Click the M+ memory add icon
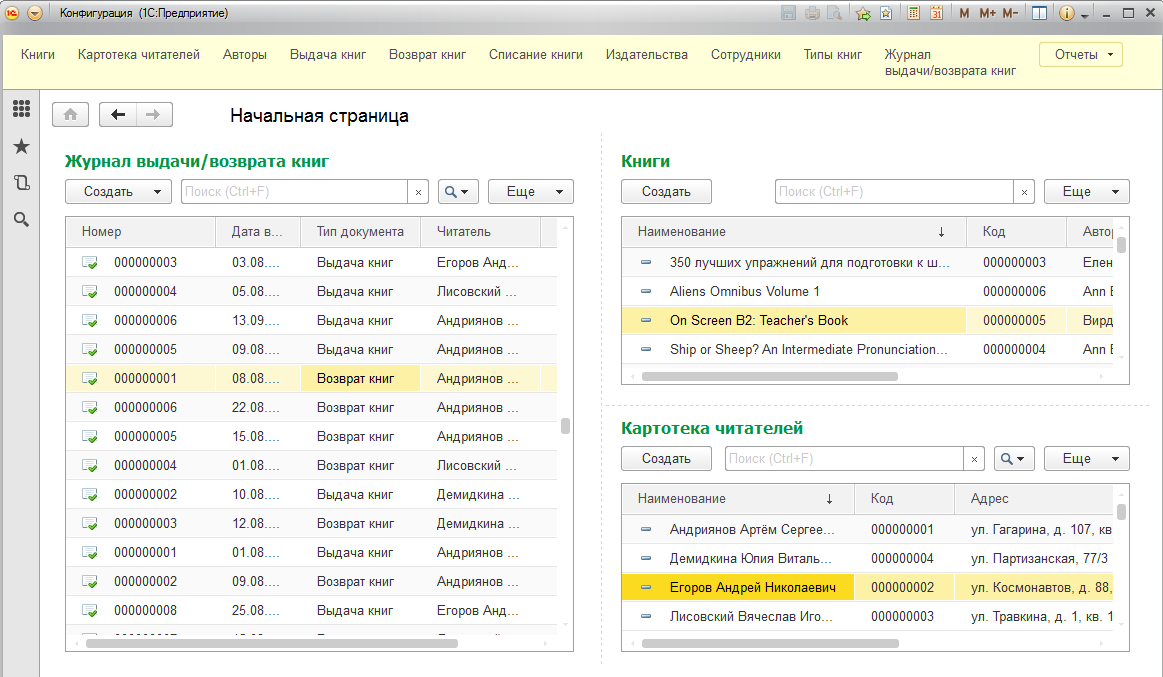This screenshot has height=677, width=1163. tap(986, 13)
